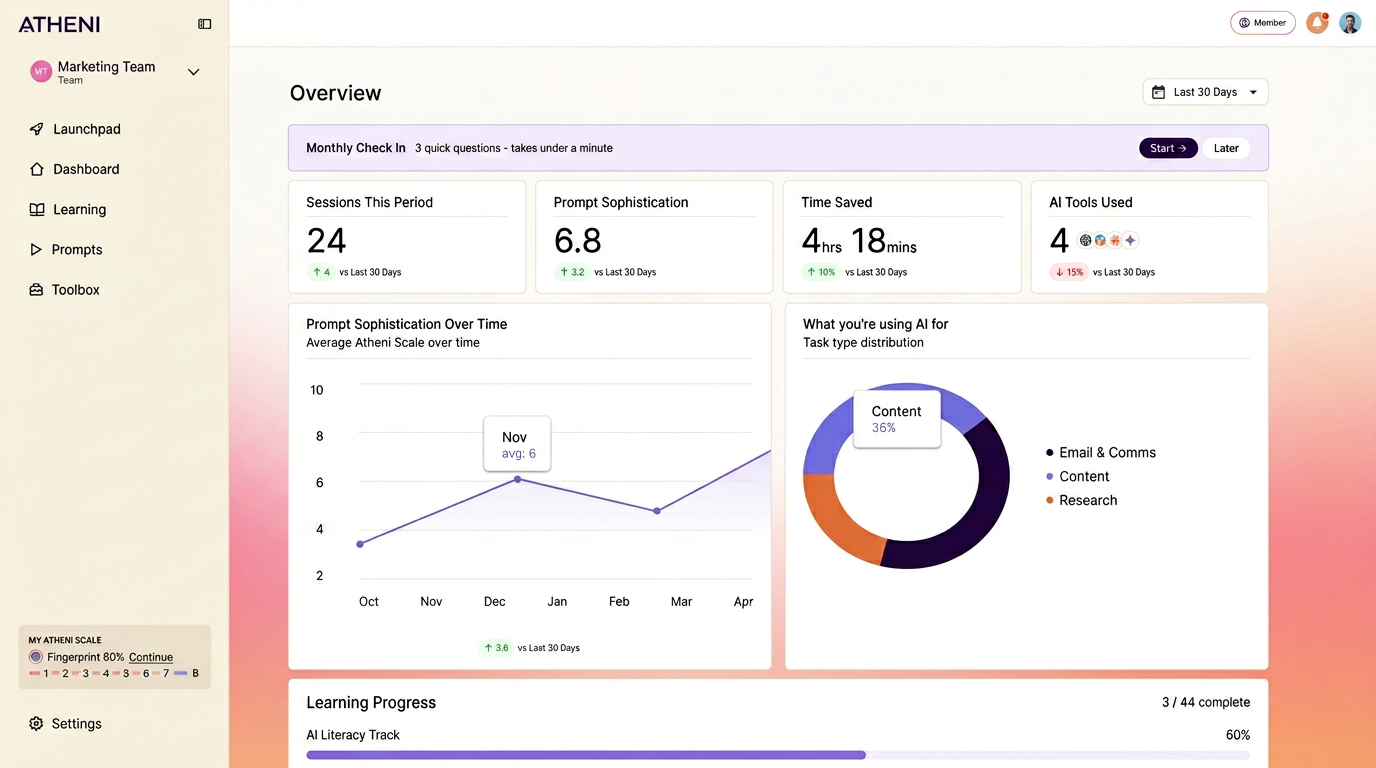This screenshot has height=768, width=1376.
Task: Open the user profile avatar
Action: pos(1350,23)
